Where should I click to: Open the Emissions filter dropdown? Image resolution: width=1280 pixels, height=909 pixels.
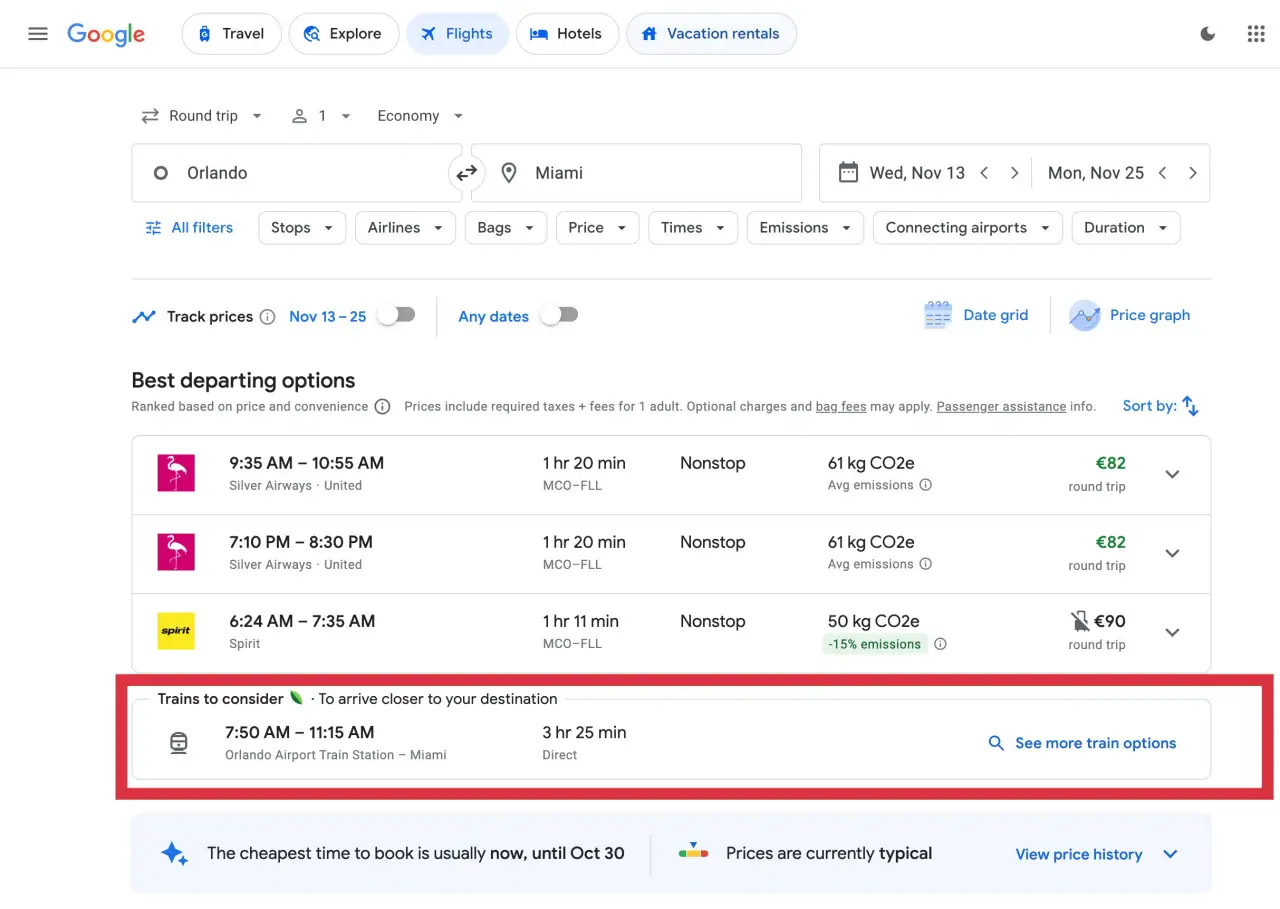pos(805,228)
